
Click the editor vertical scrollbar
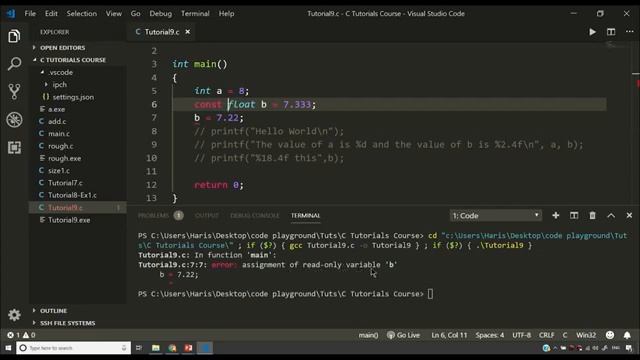tap(636, 122)
